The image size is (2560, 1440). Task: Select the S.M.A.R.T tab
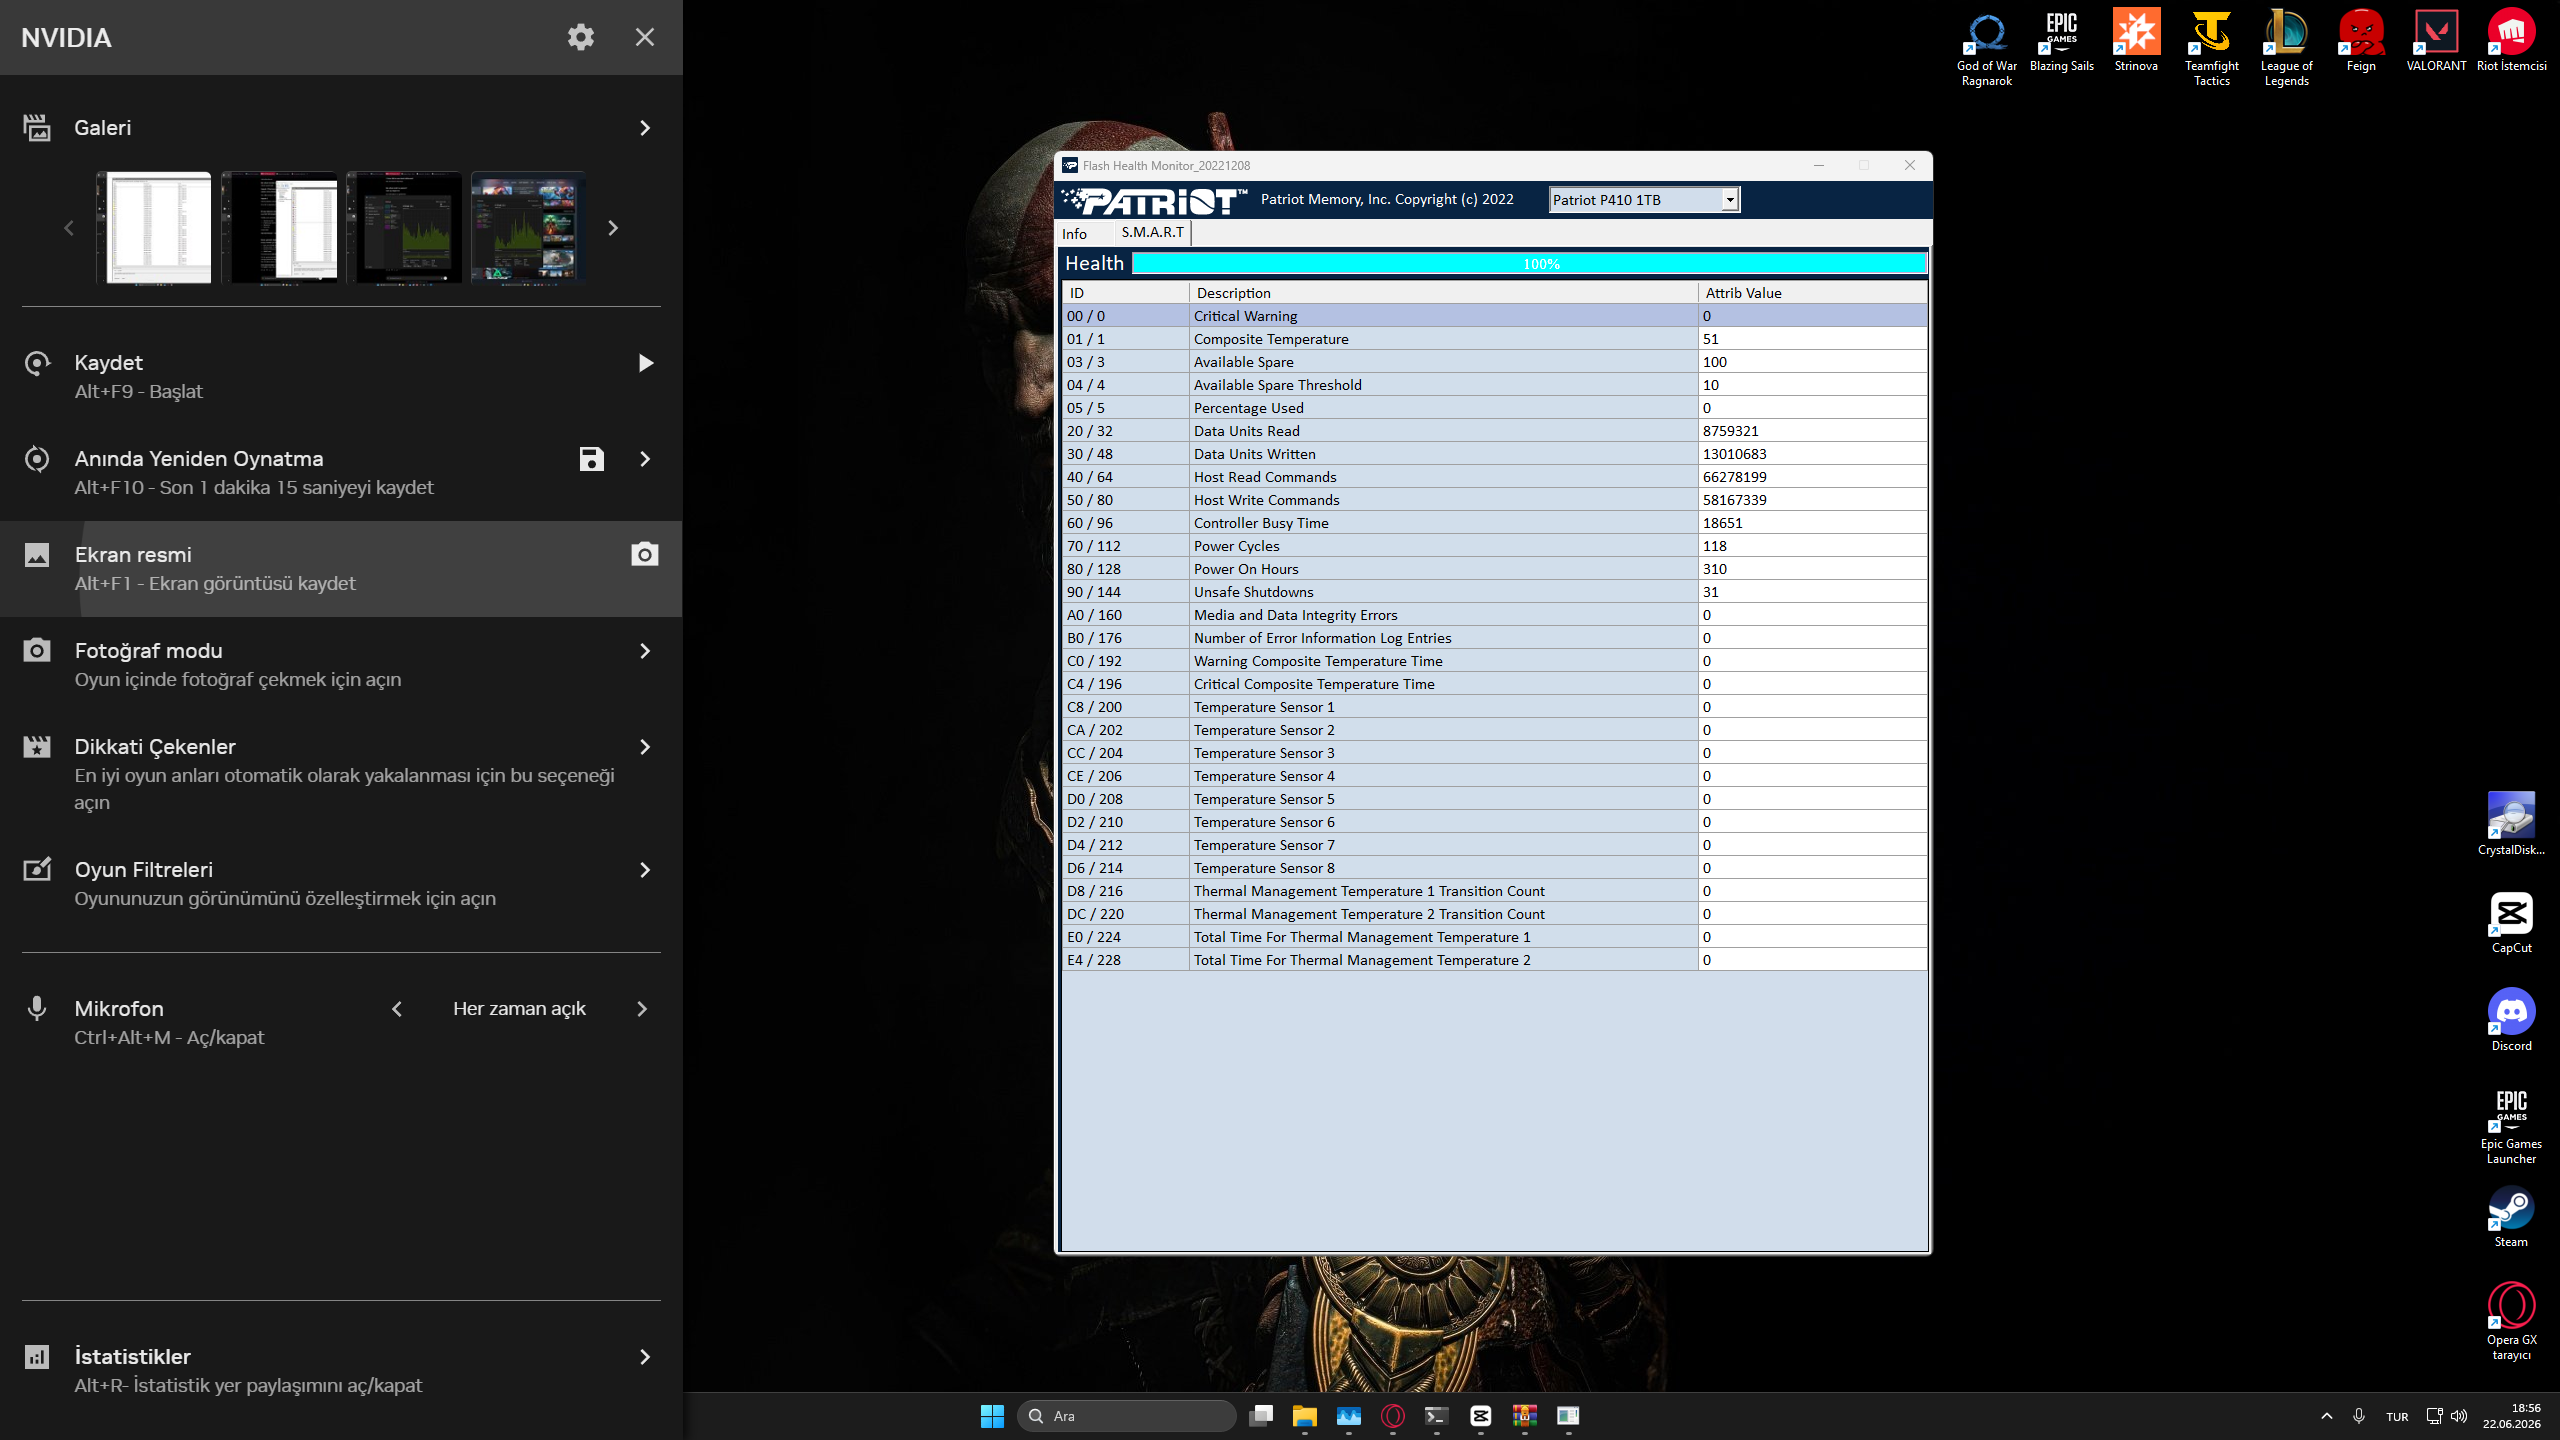tap(1152, 232)
